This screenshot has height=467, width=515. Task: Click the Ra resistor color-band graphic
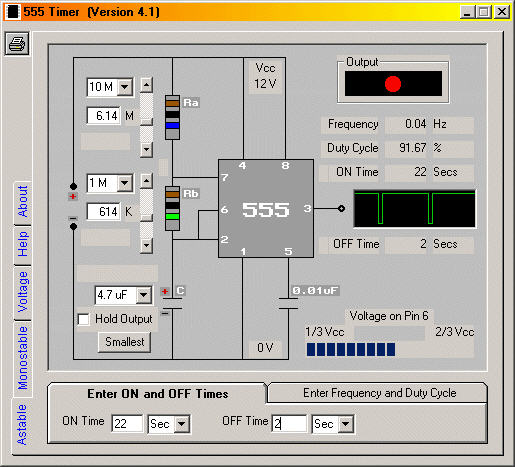click(x=172, y=117)
